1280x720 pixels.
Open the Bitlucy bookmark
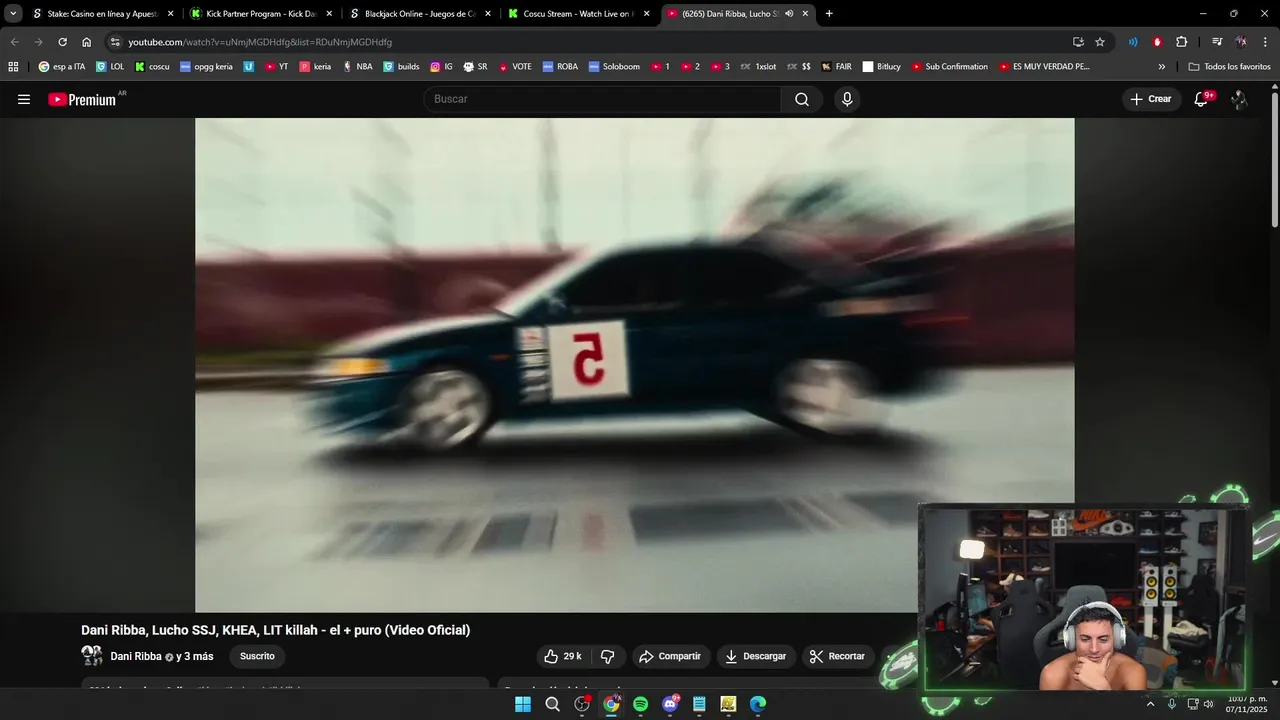tap(882, 67)
